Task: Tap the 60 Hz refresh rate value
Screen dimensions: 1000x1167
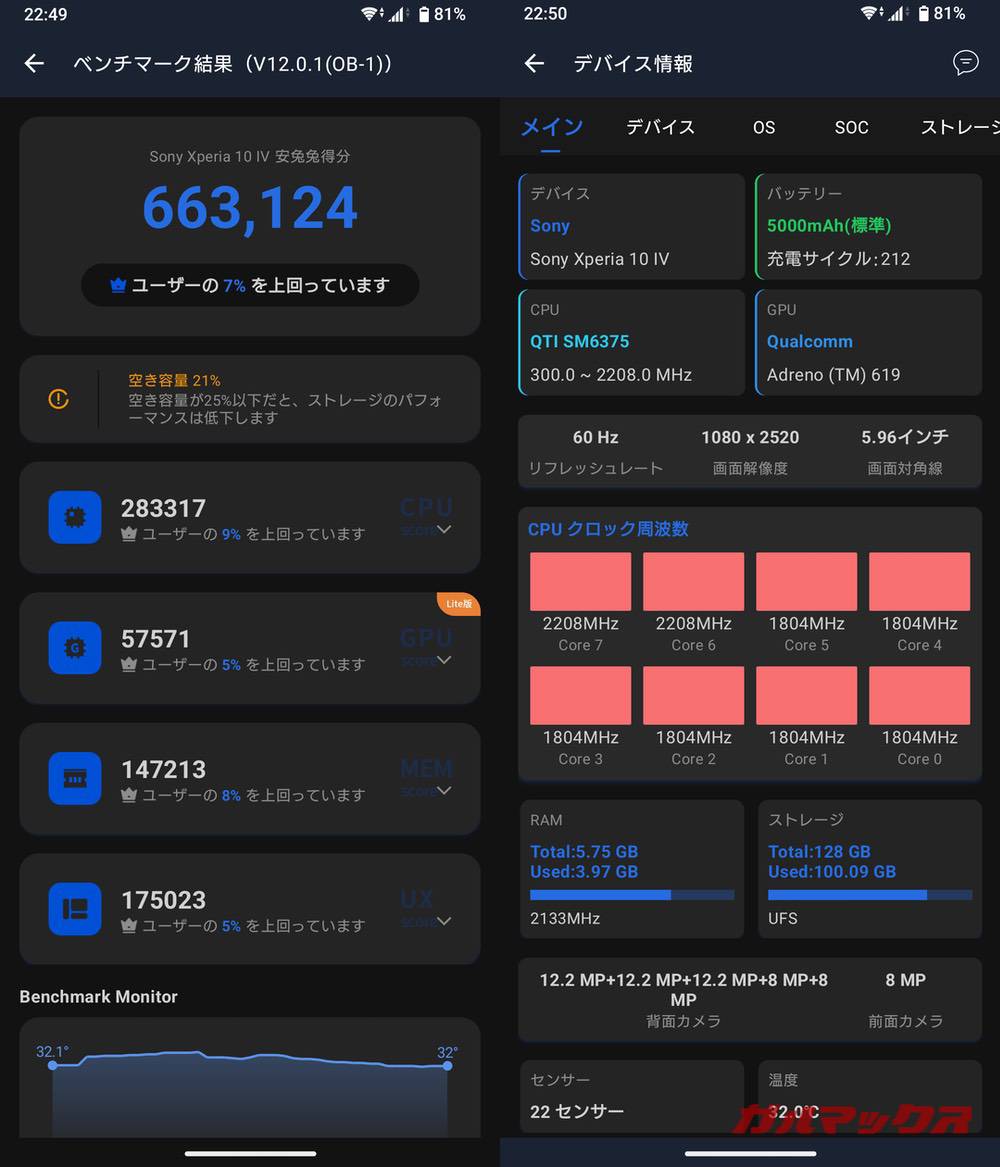Action: point(595,438)
